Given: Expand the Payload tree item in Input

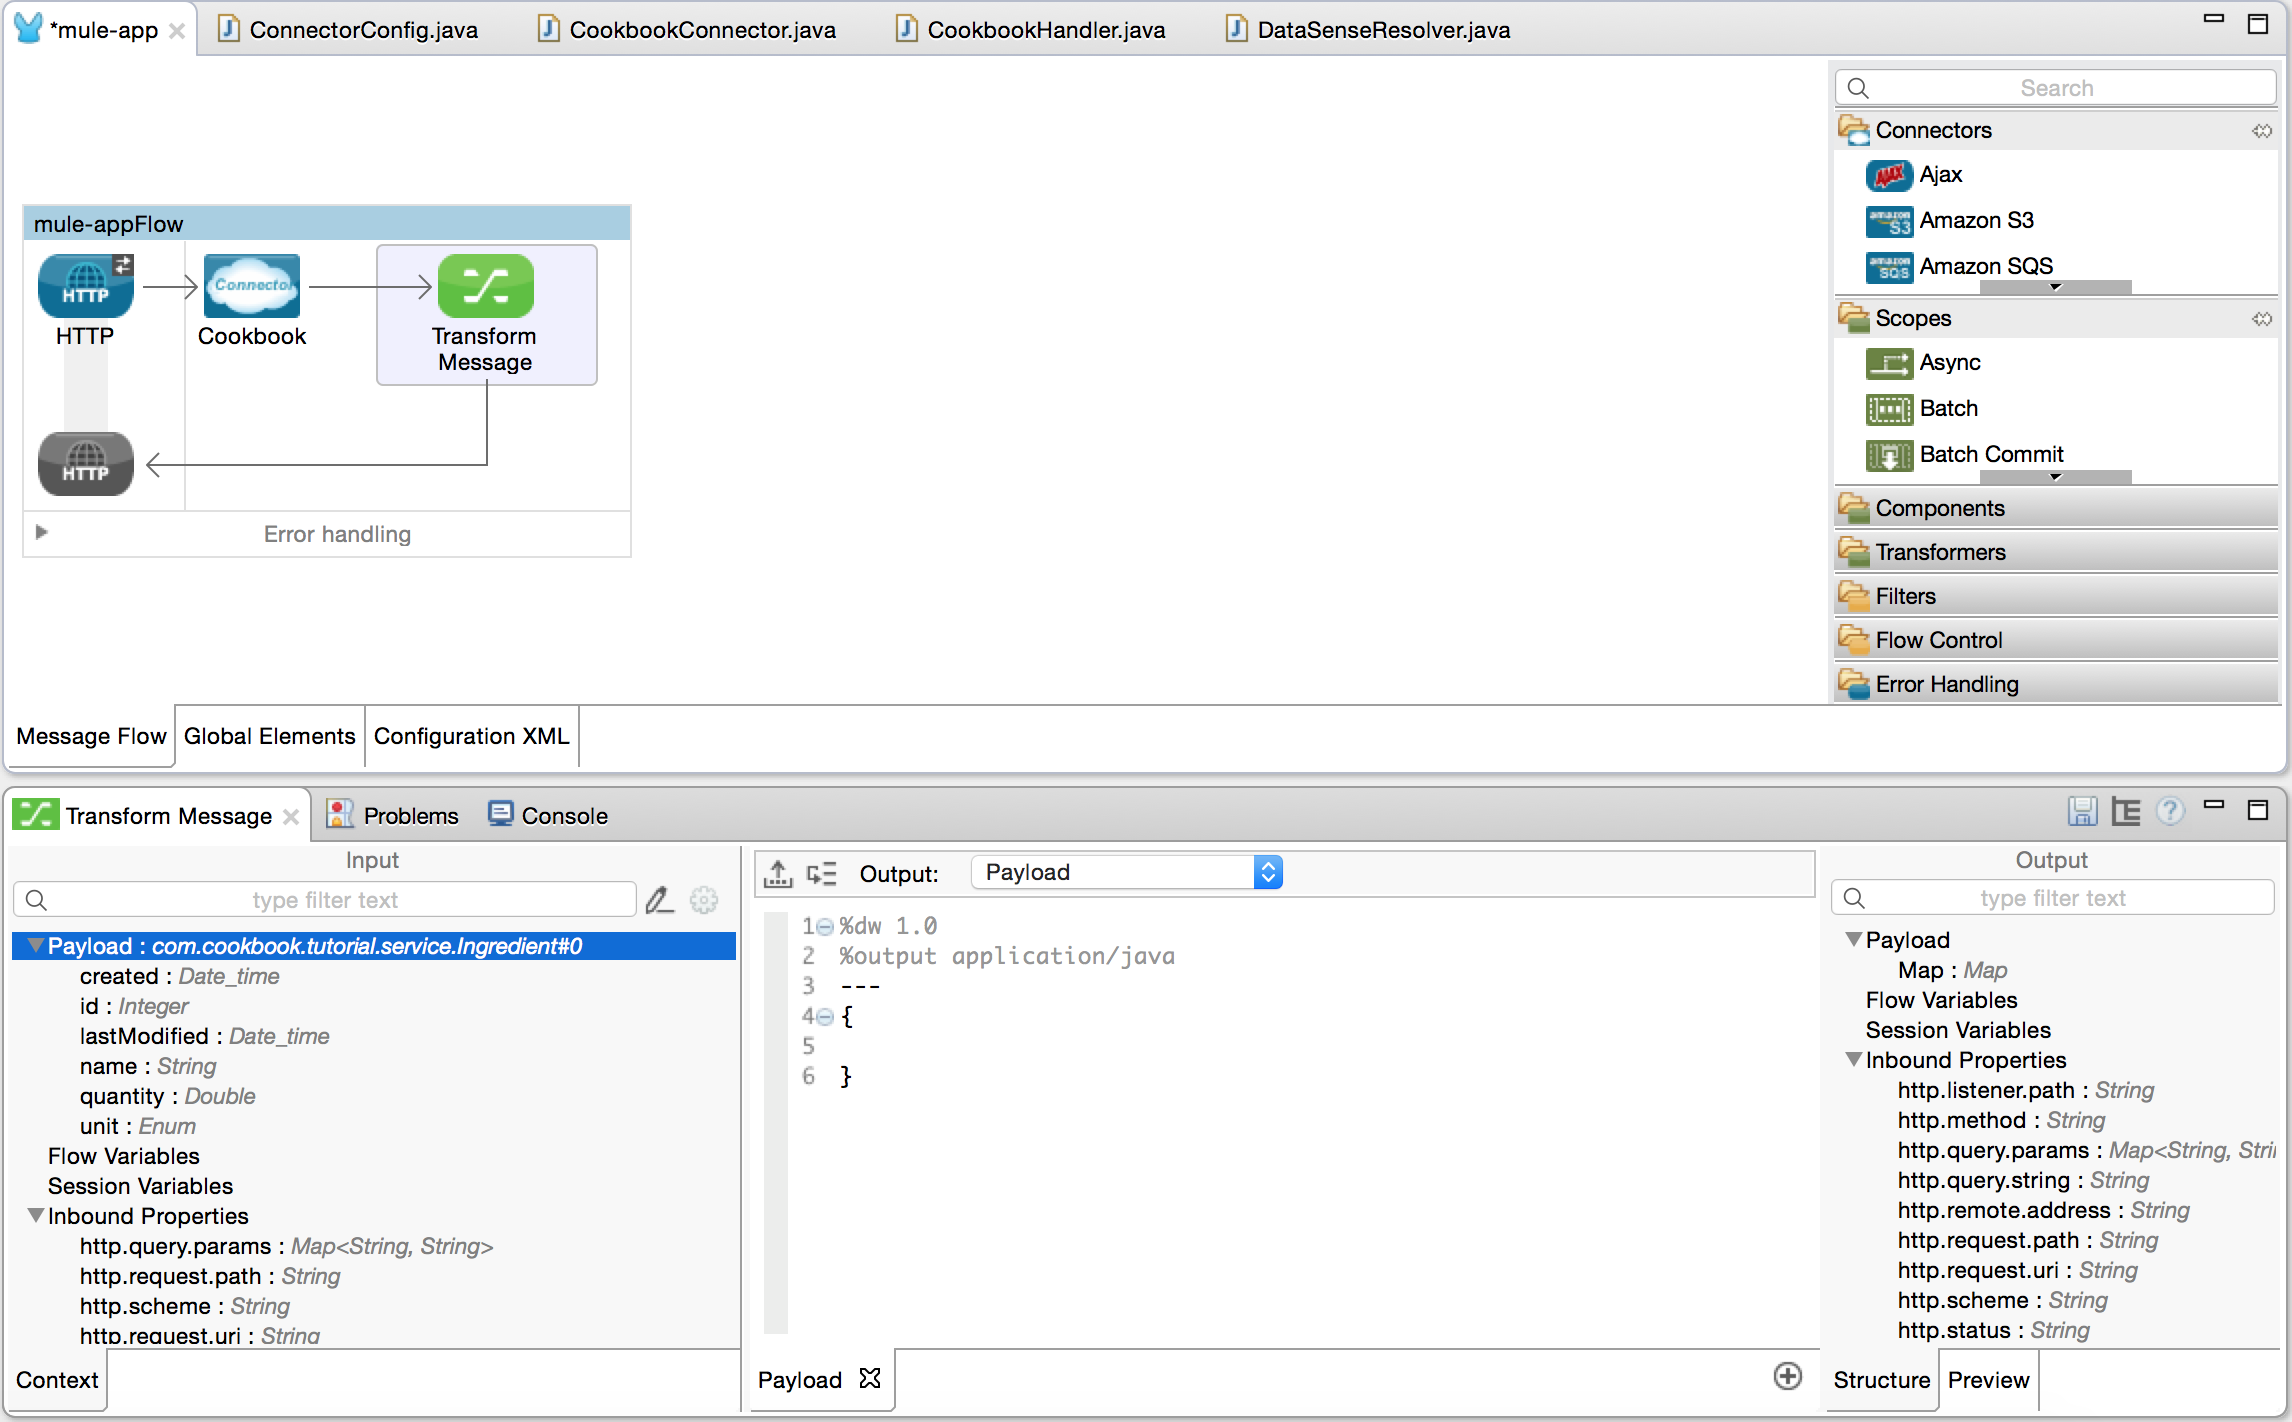Looking at the screenshot, I should (31, 944).
